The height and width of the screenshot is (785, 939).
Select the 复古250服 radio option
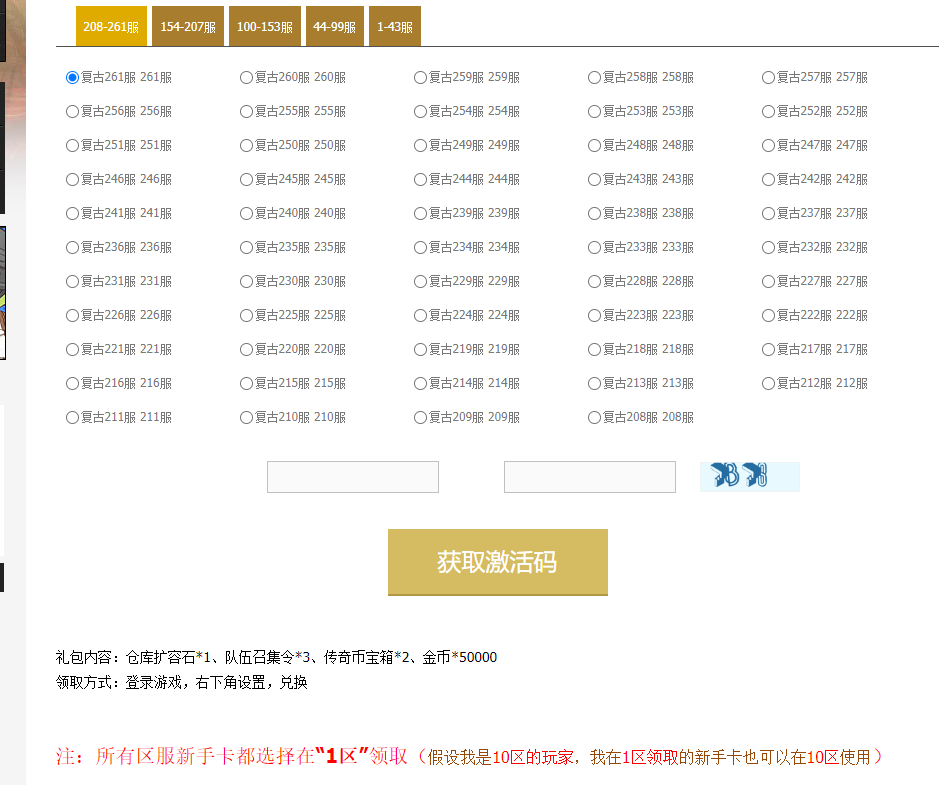[246, 146]
